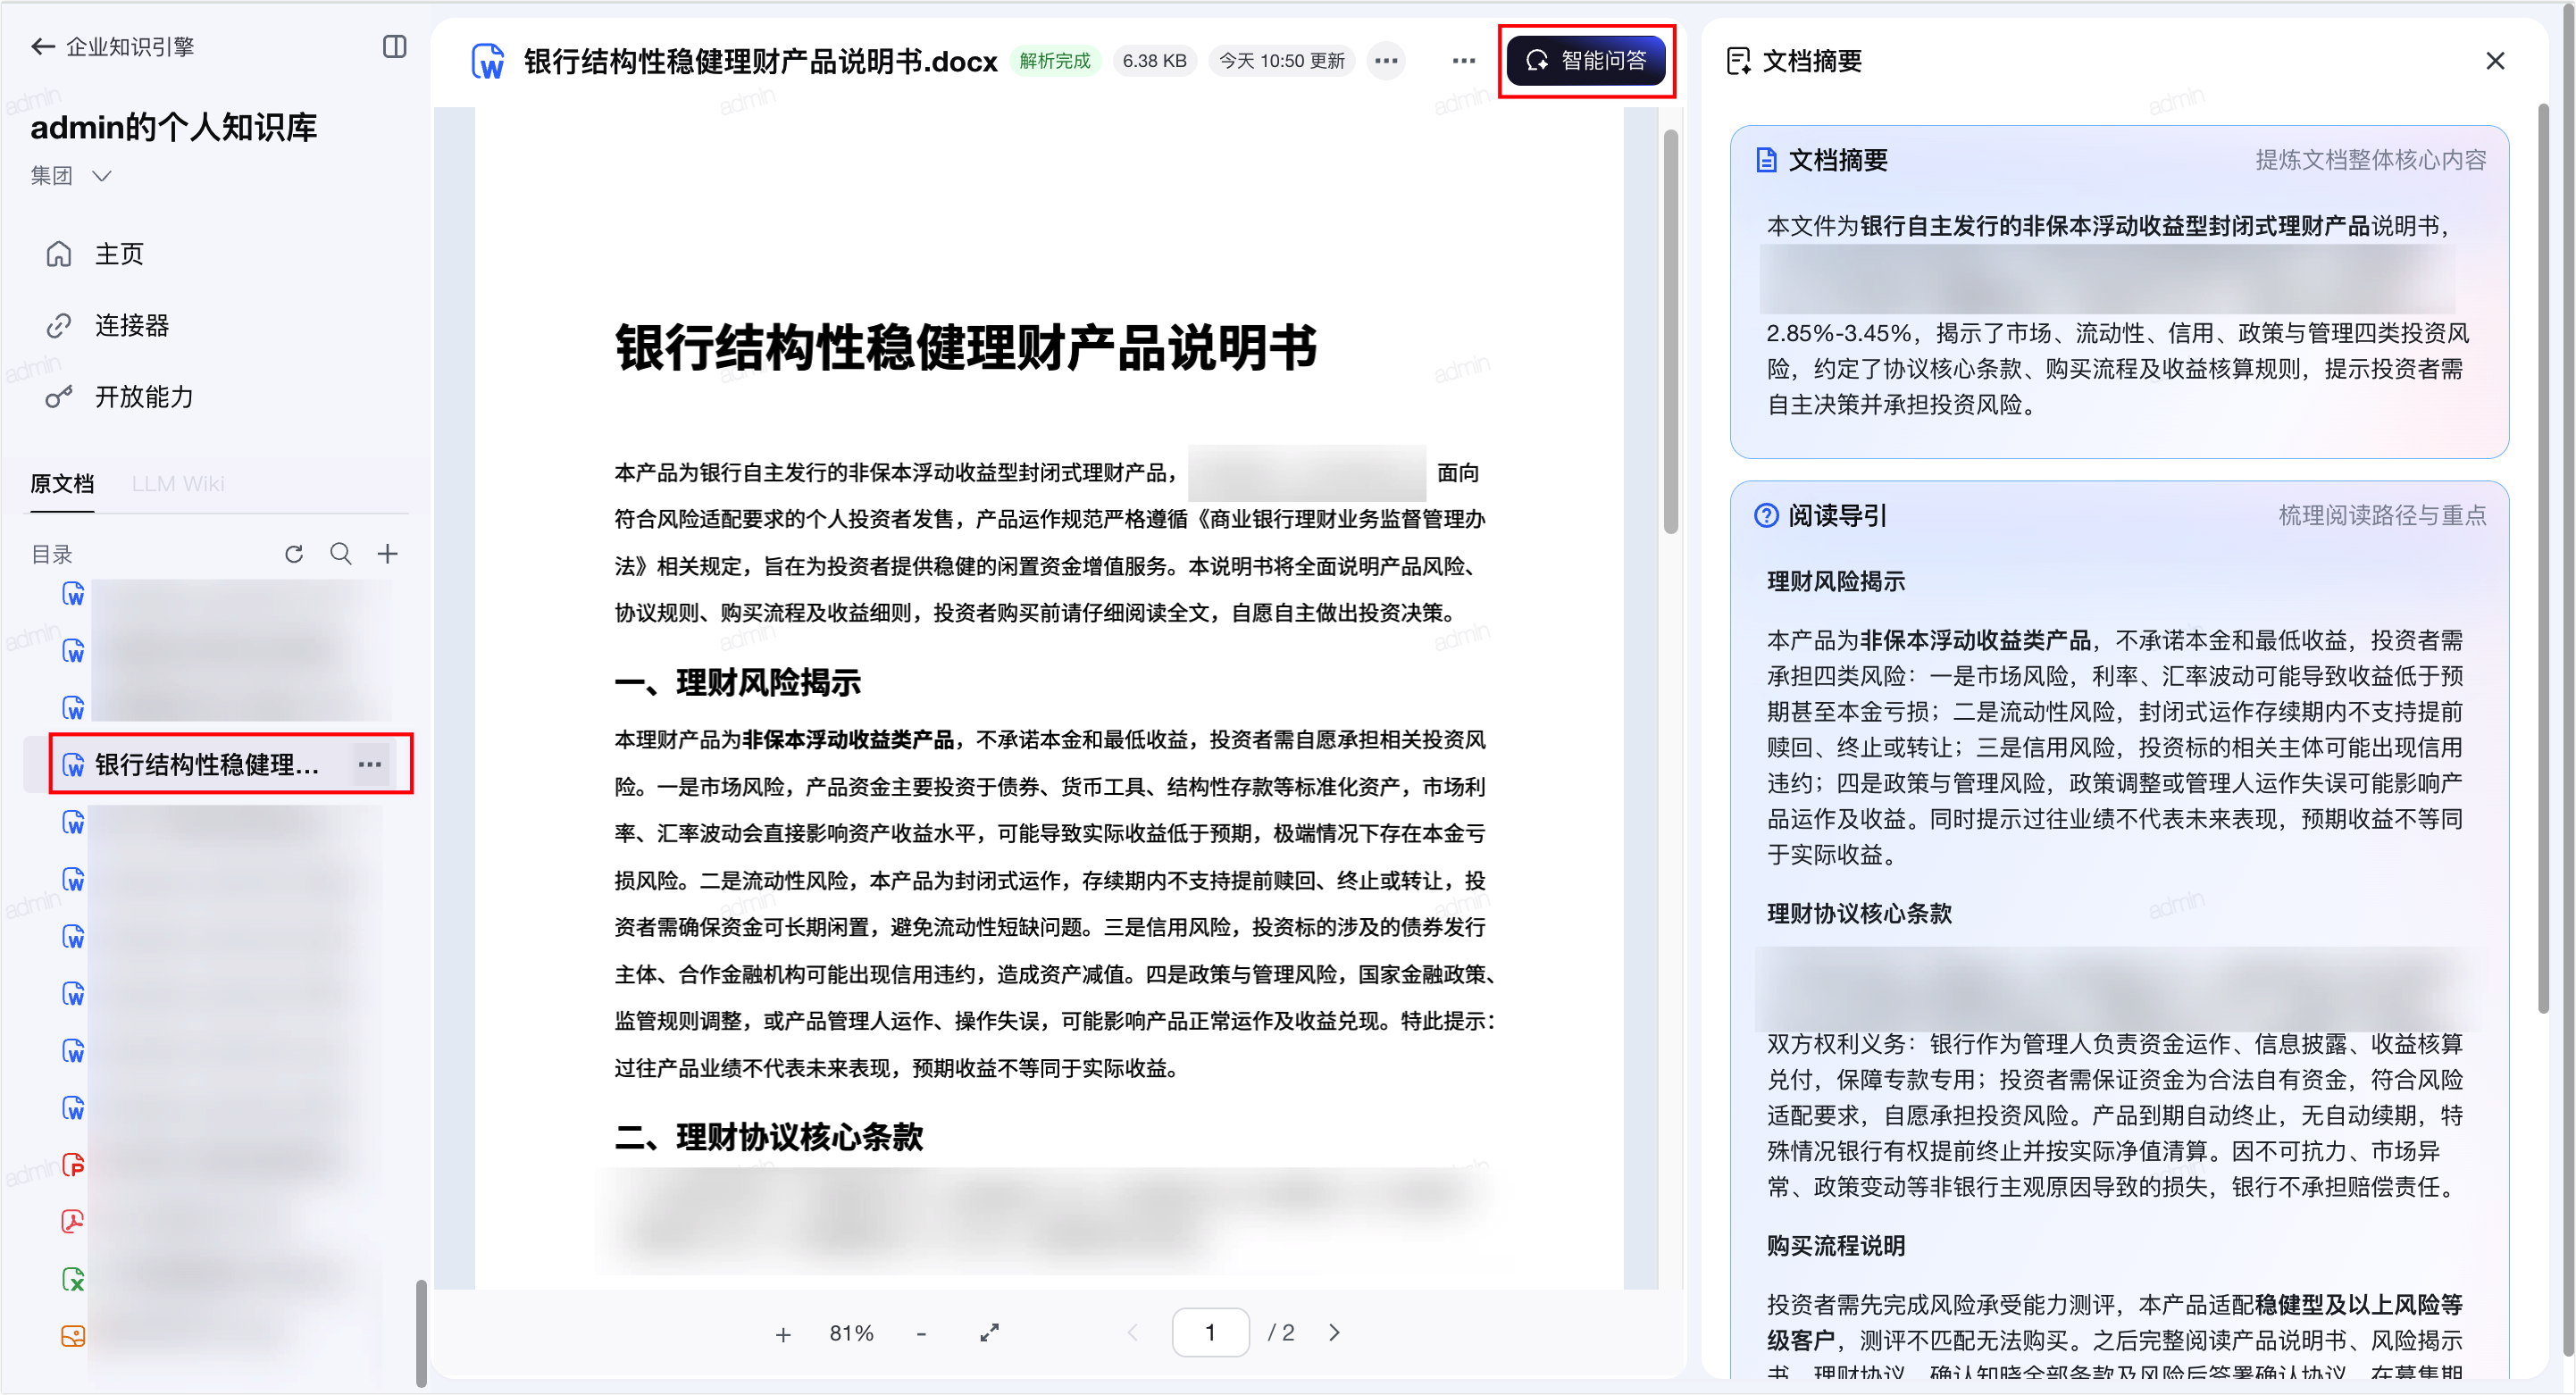Go to the previous page arrow
This screenshot has height=1395, width=2576.
pyautogui.click(x=1133, y=1333)
